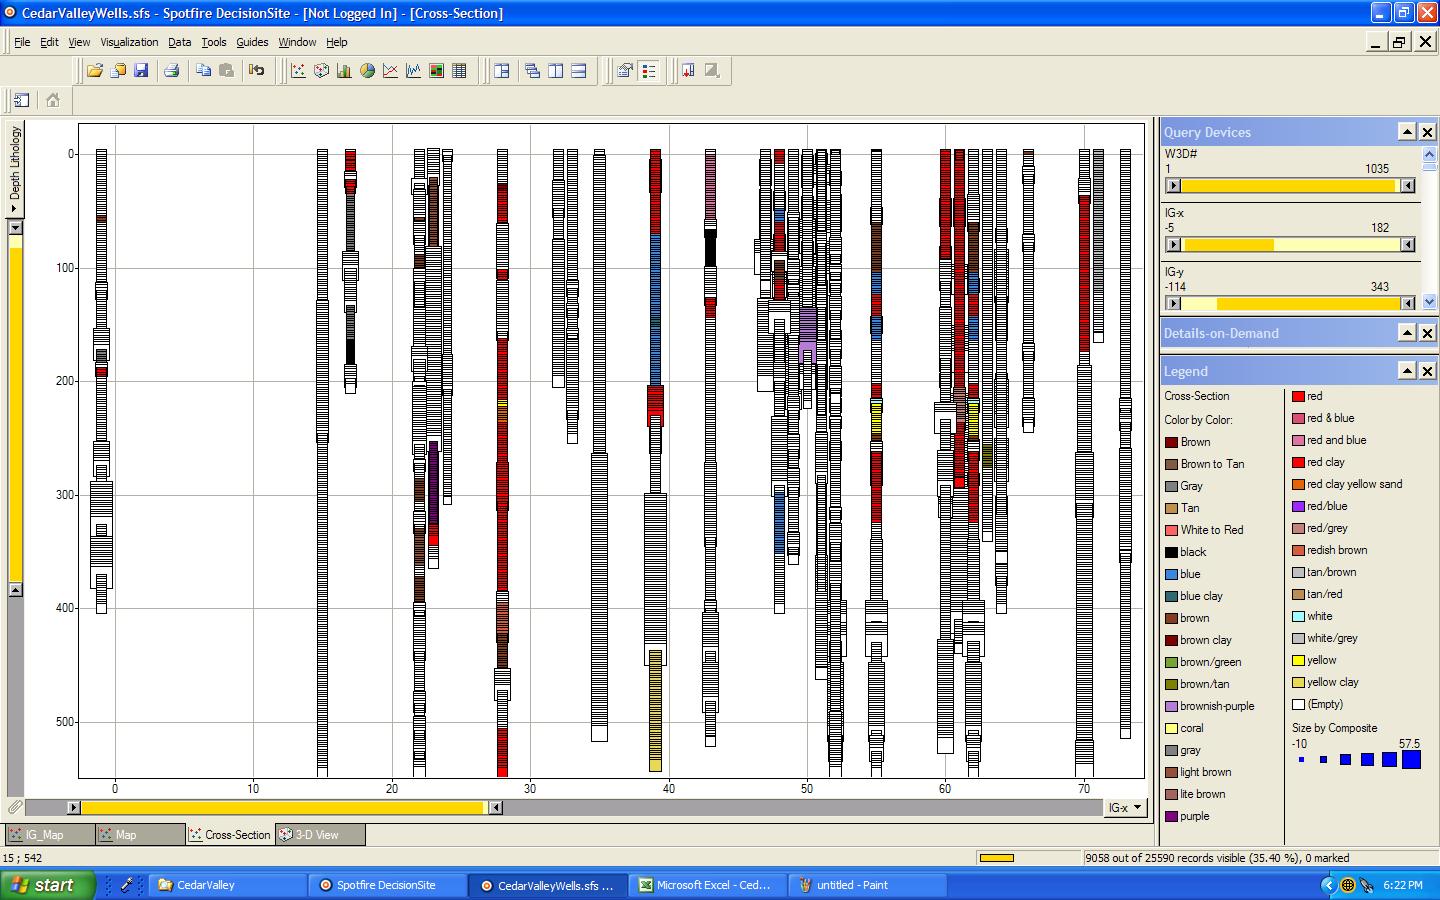
Task: Create a new 2D scatter plot
Action: point(298,71)
